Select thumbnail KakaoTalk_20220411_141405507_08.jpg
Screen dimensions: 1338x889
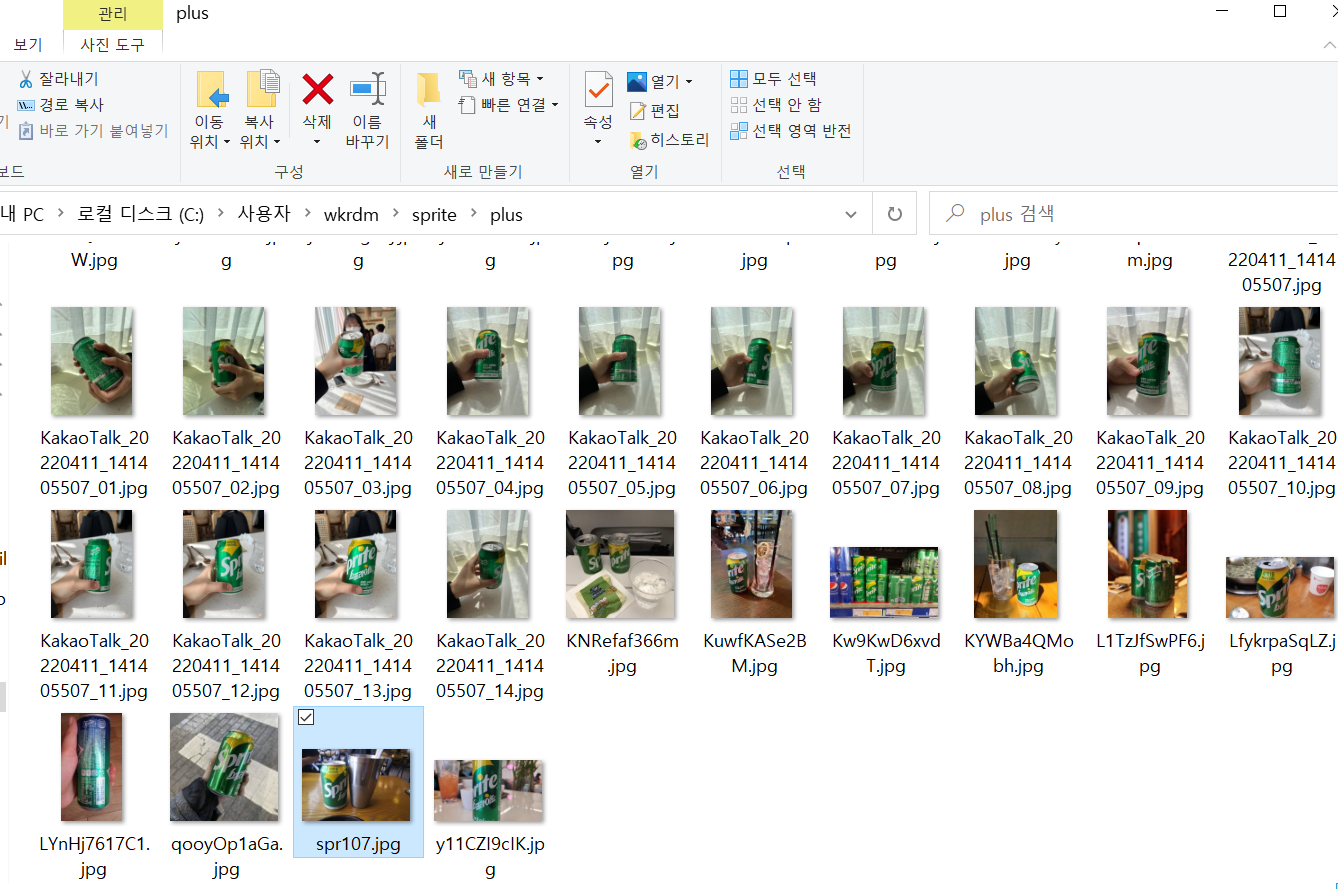(1016, 361)
